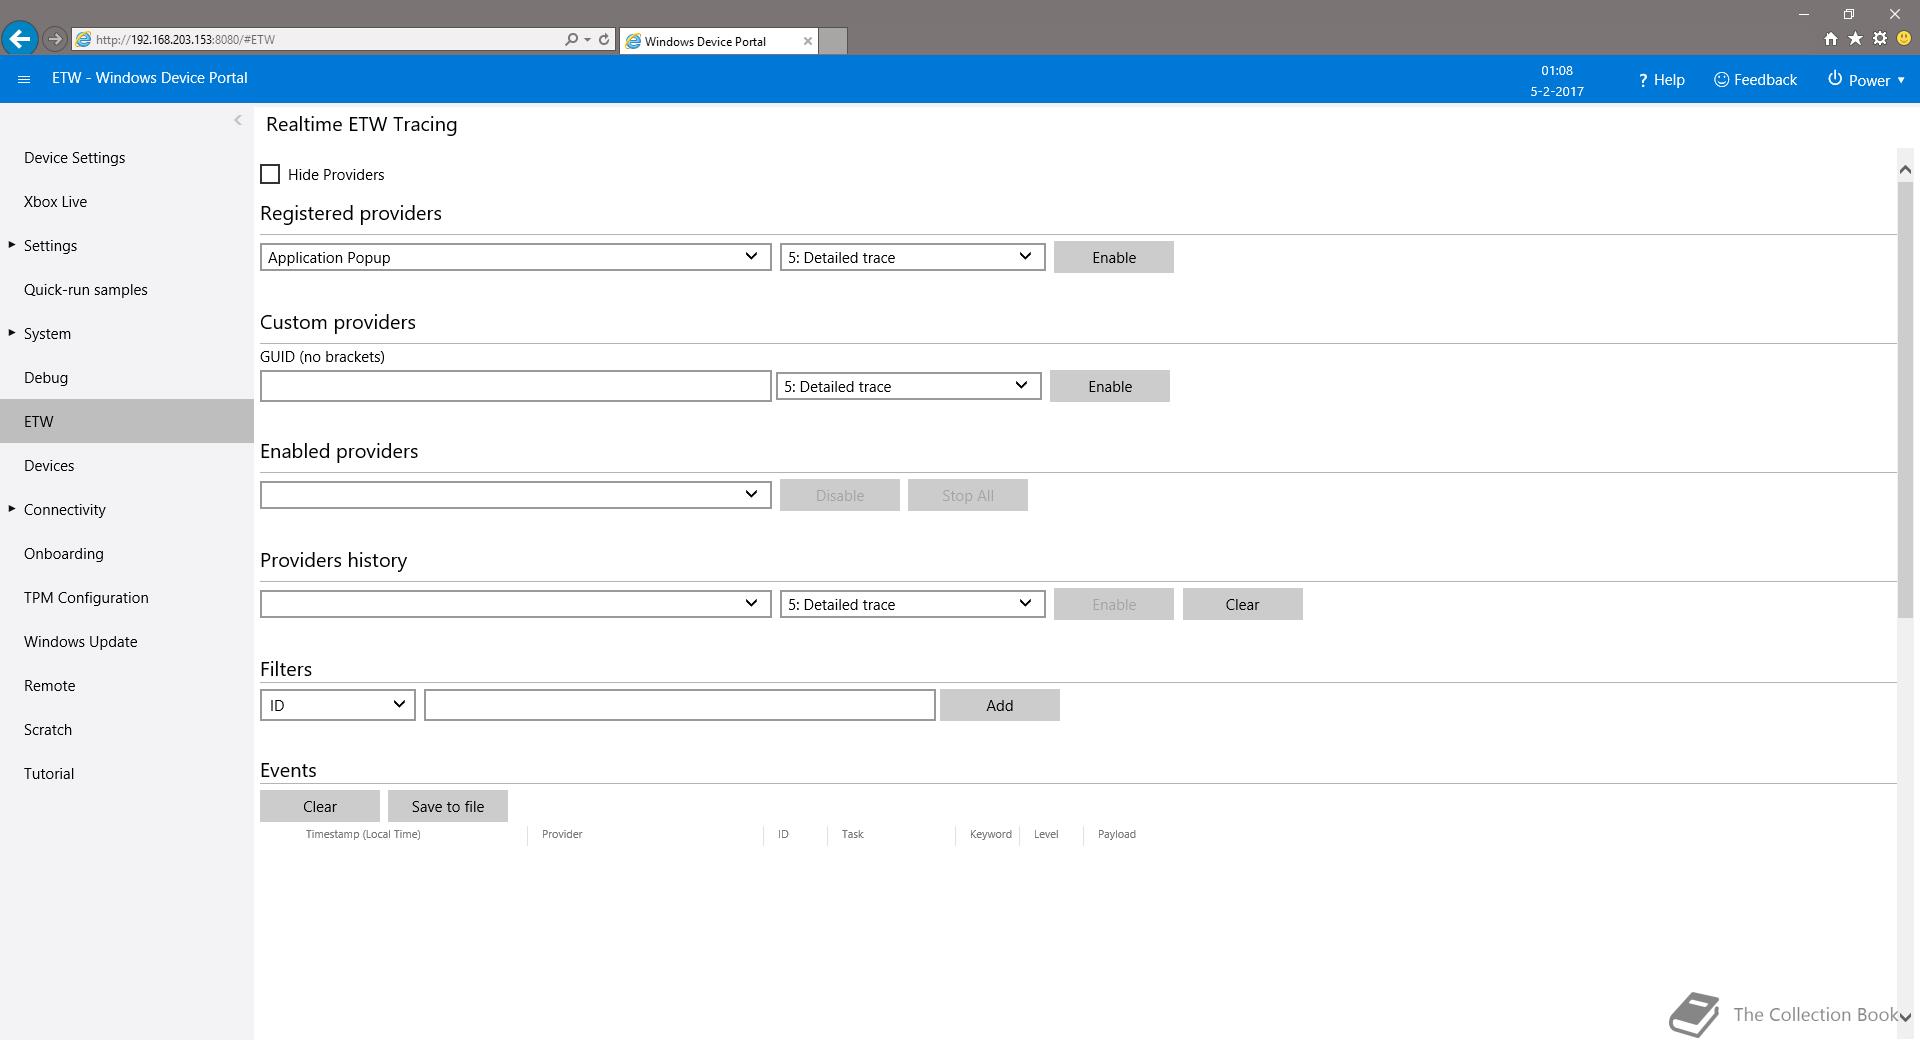Enable the selected registered provider

[x=1114, y=257]
